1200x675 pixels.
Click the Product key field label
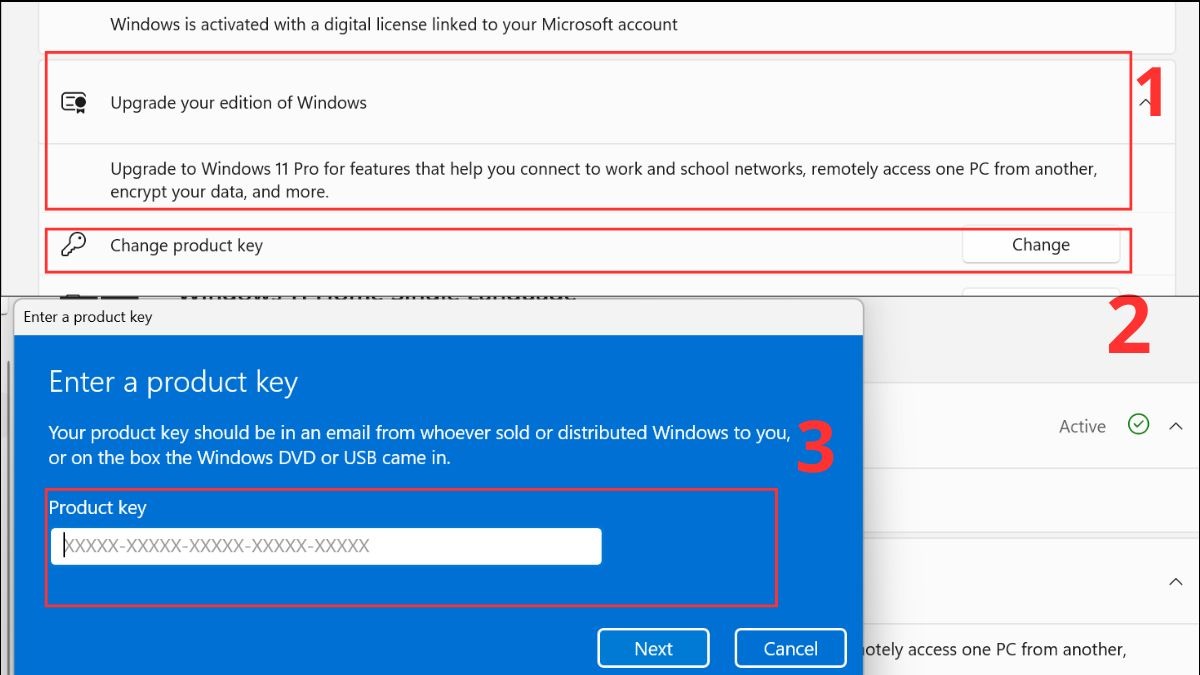pos(97,508)
